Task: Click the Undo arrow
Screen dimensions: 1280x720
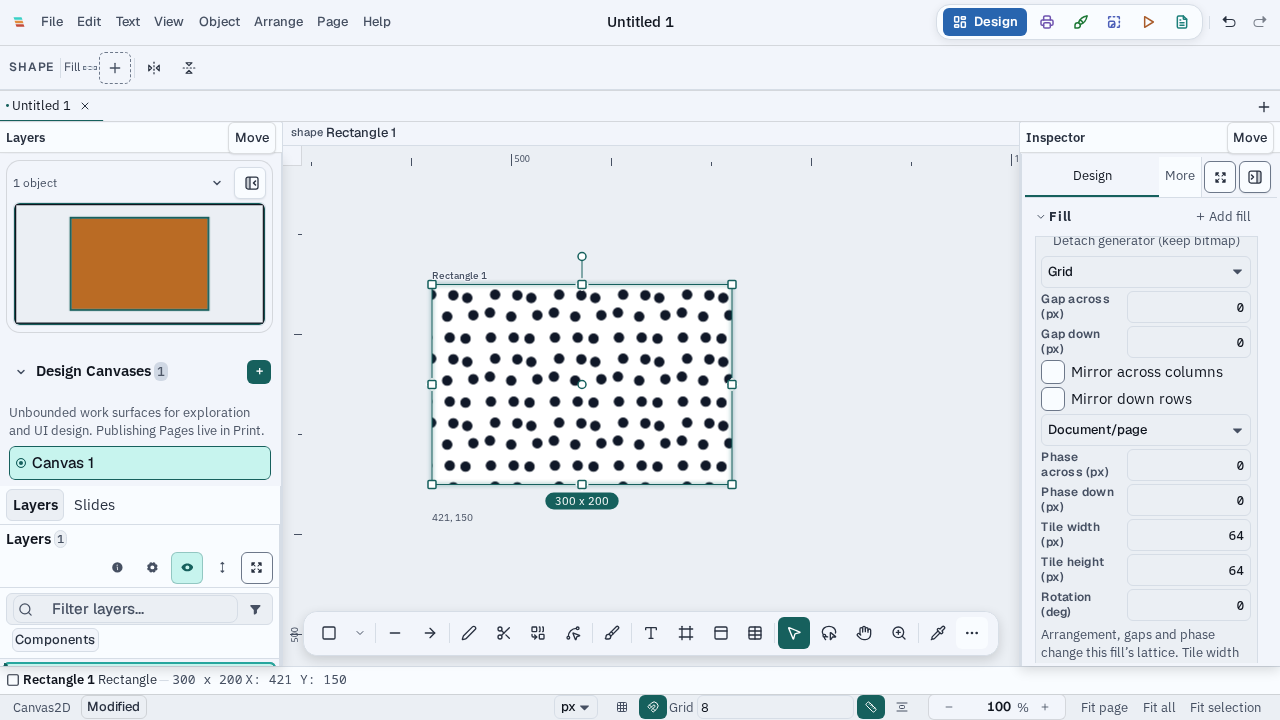Action: pyautogui.click(x=1229, y=22)
